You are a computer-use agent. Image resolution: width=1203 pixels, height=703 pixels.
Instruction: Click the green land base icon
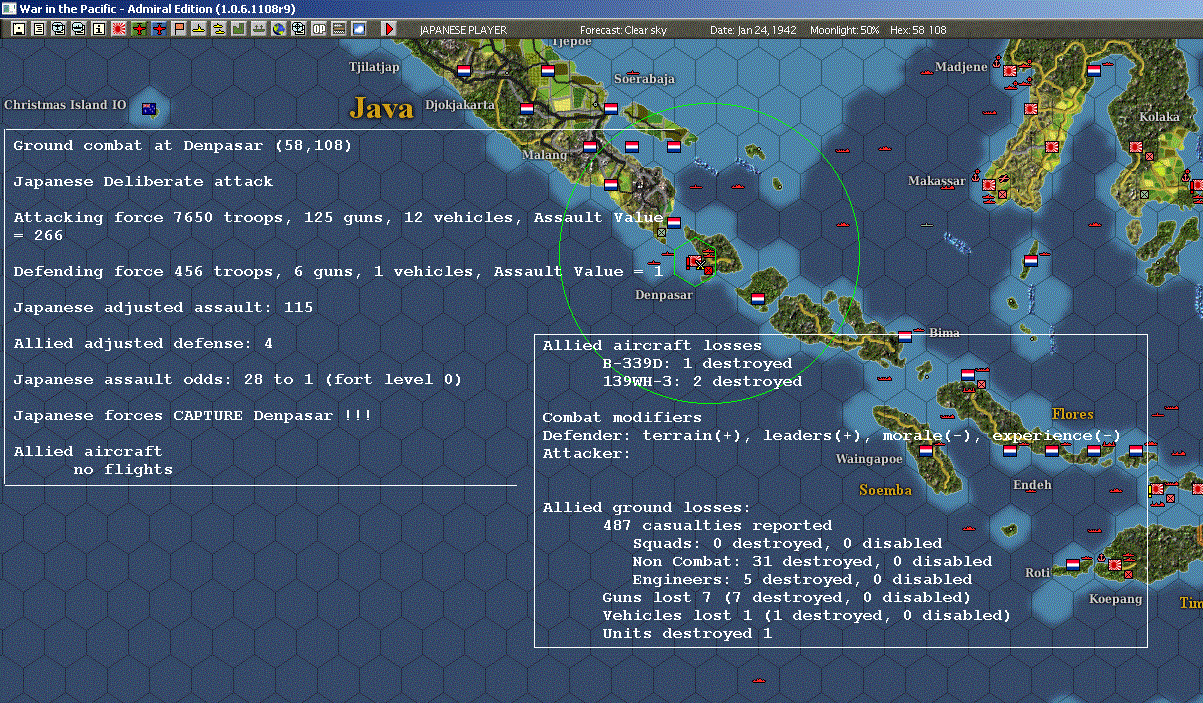(240, 29)
